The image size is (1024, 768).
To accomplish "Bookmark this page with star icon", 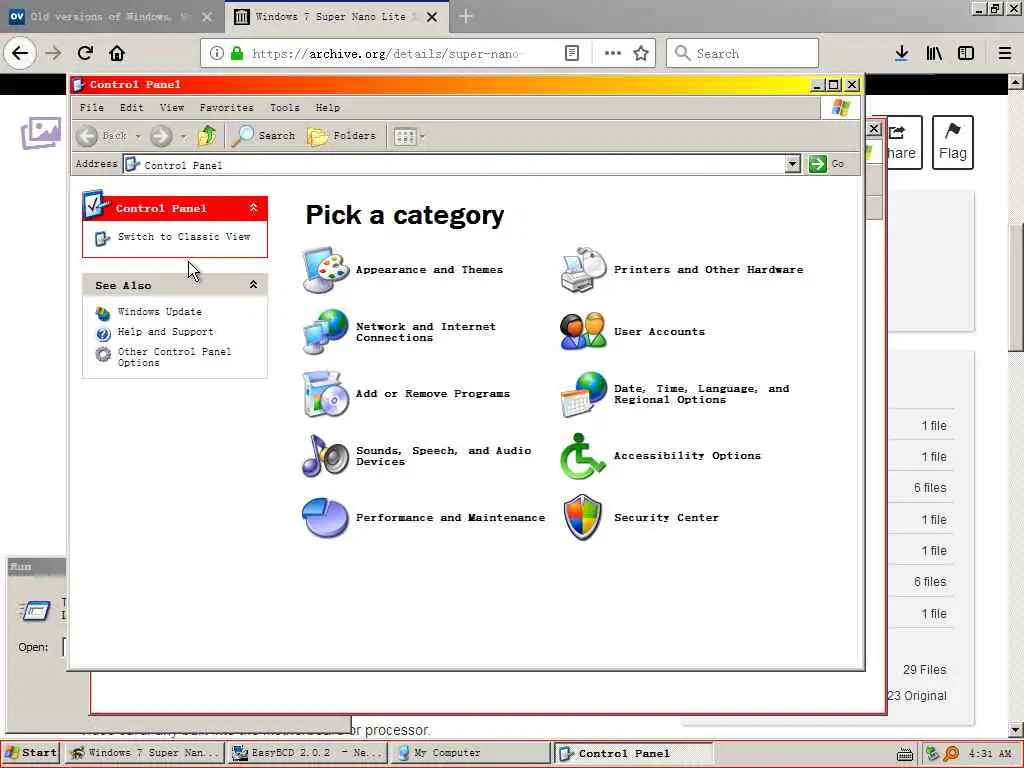I will pyautogui.click(x=641, y=54).
